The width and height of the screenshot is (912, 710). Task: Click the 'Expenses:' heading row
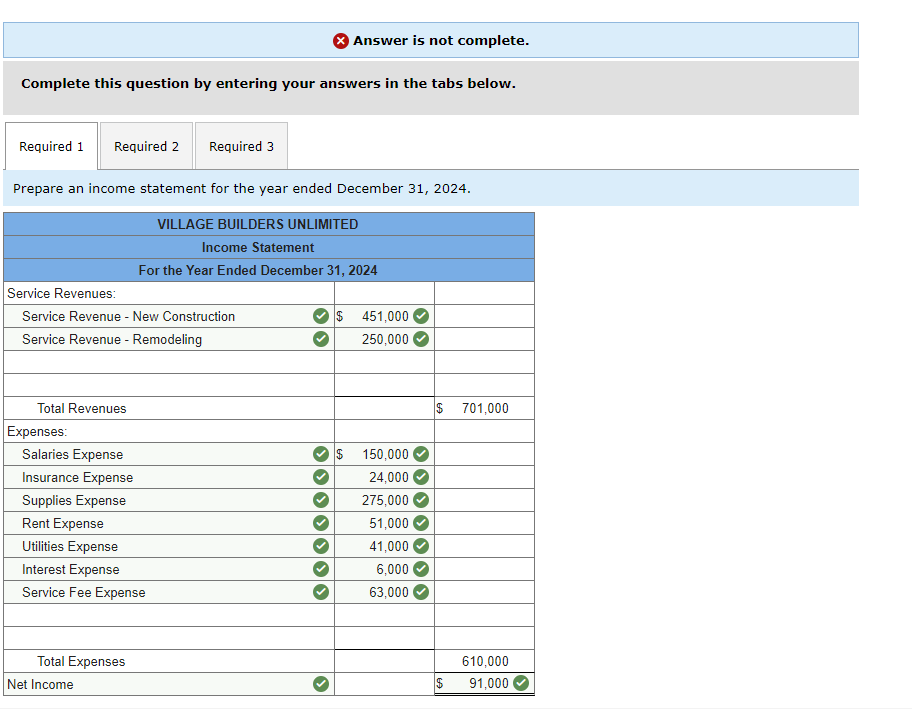coord(169,431)
